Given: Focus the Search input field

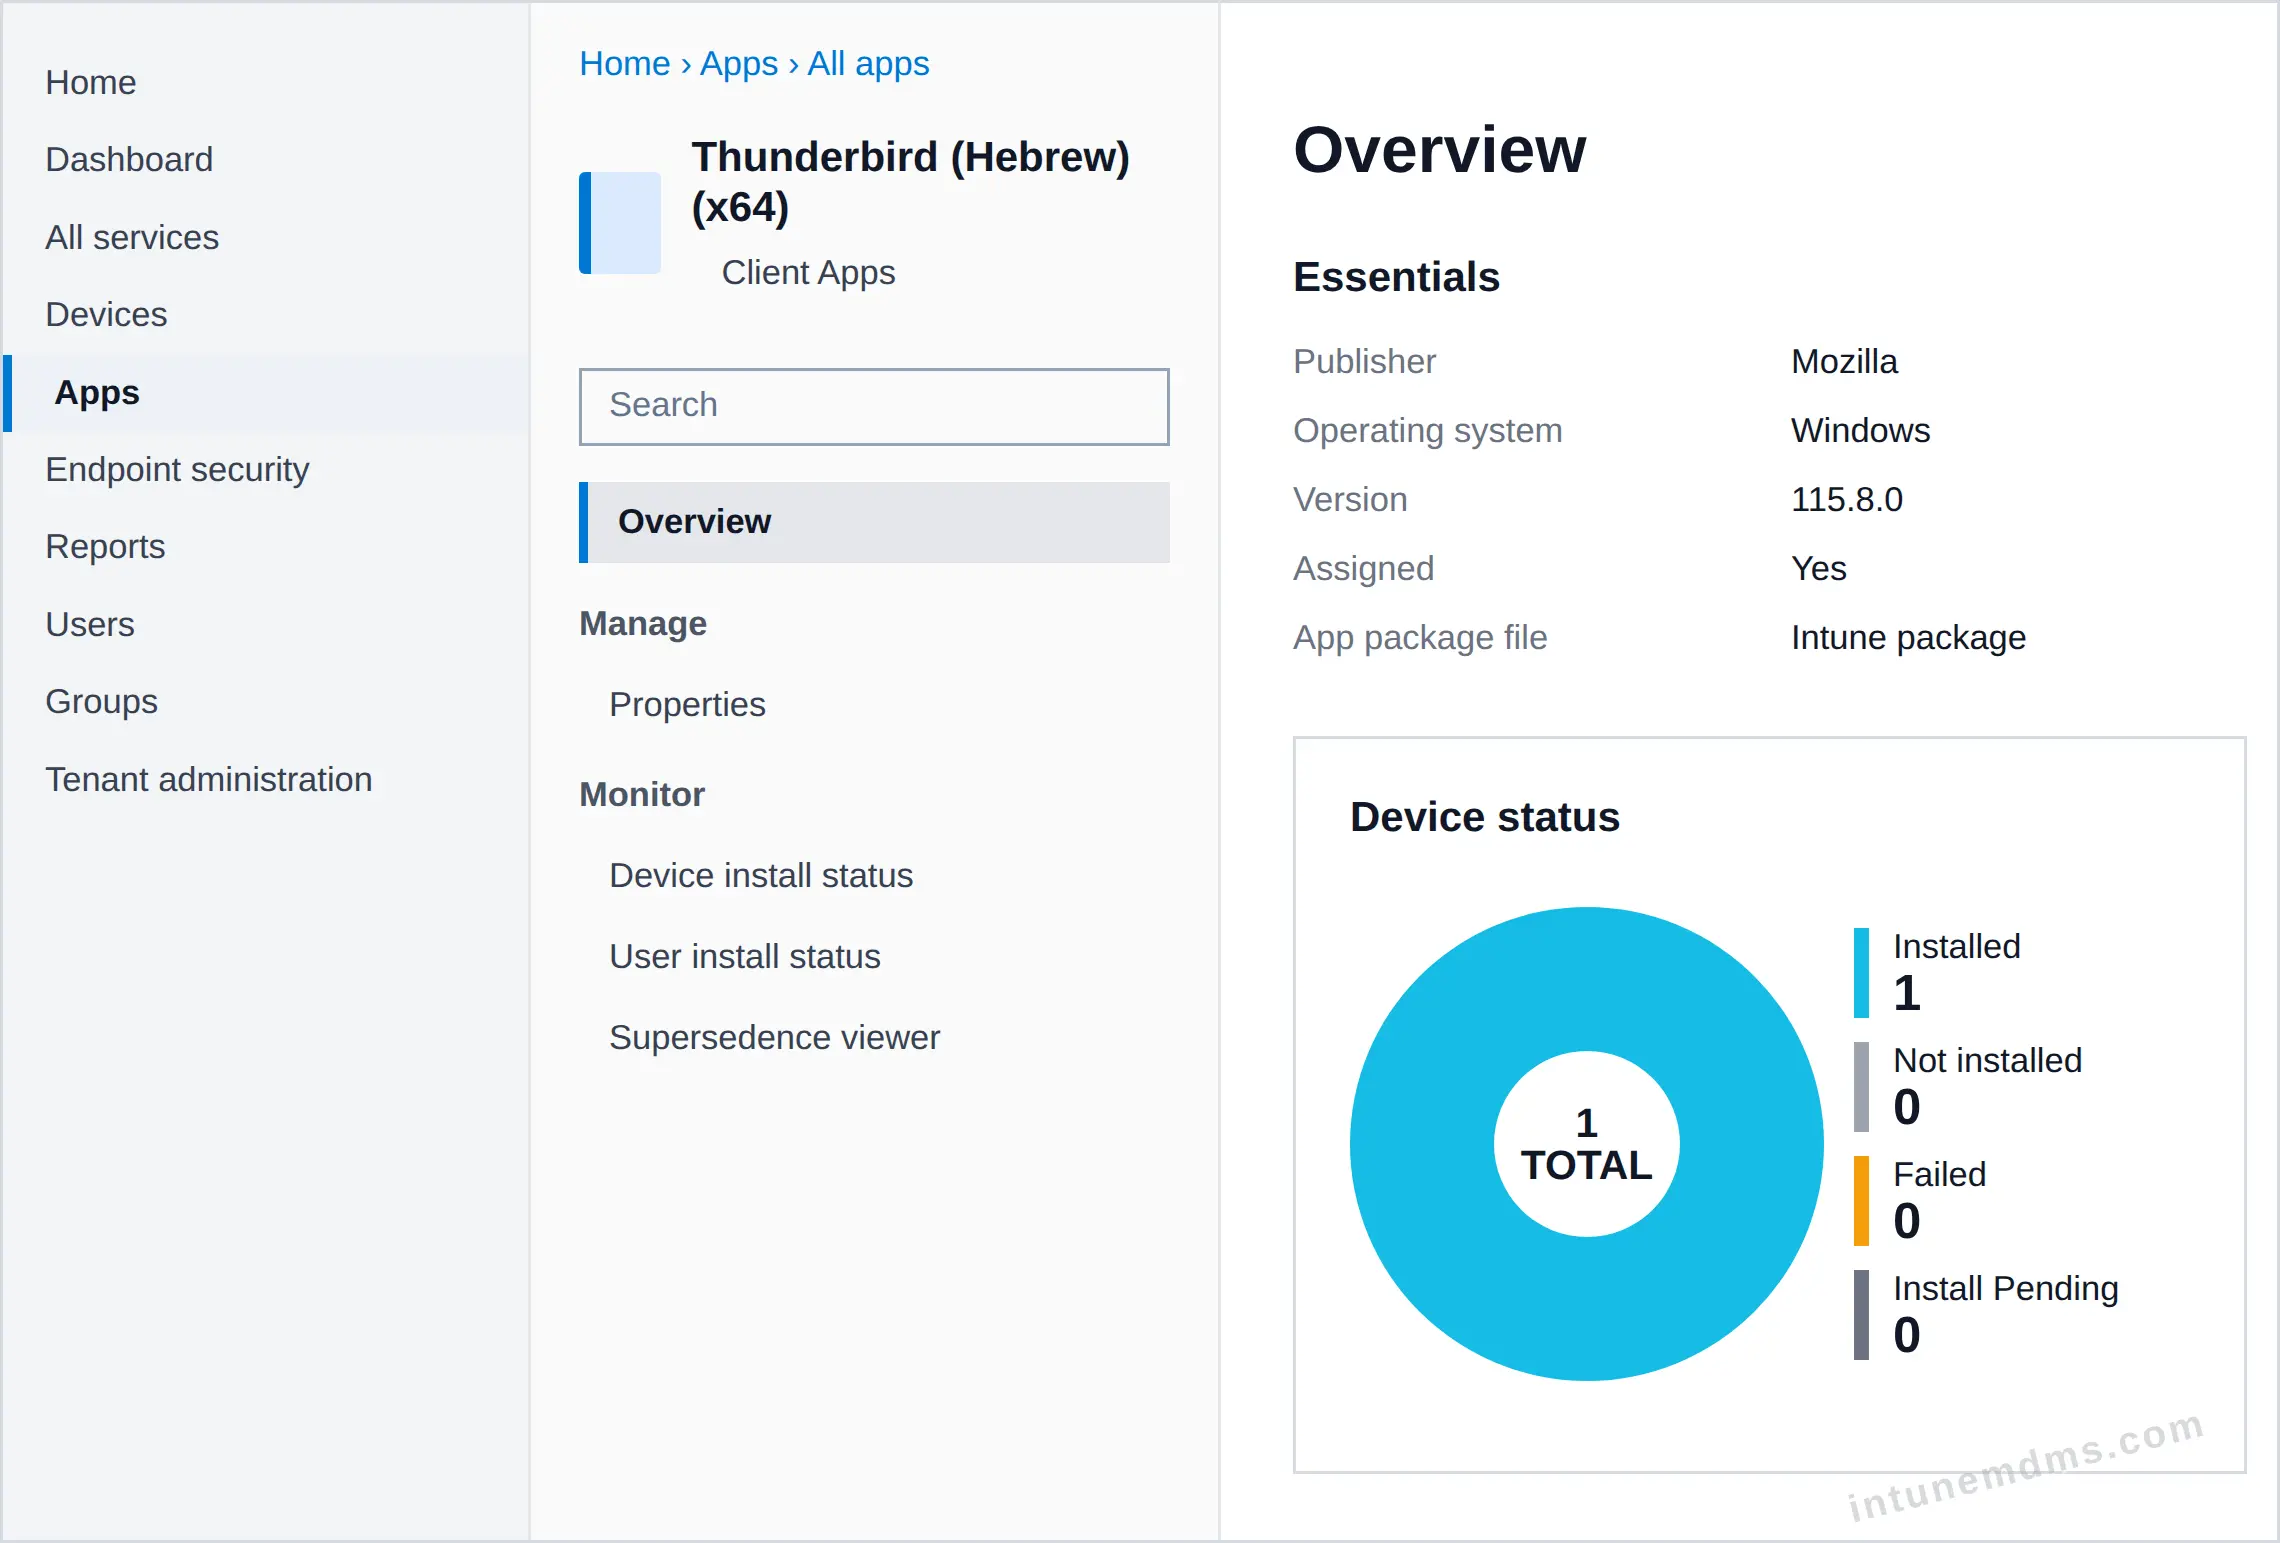Looking at the screenshot, I should (874, 406).
